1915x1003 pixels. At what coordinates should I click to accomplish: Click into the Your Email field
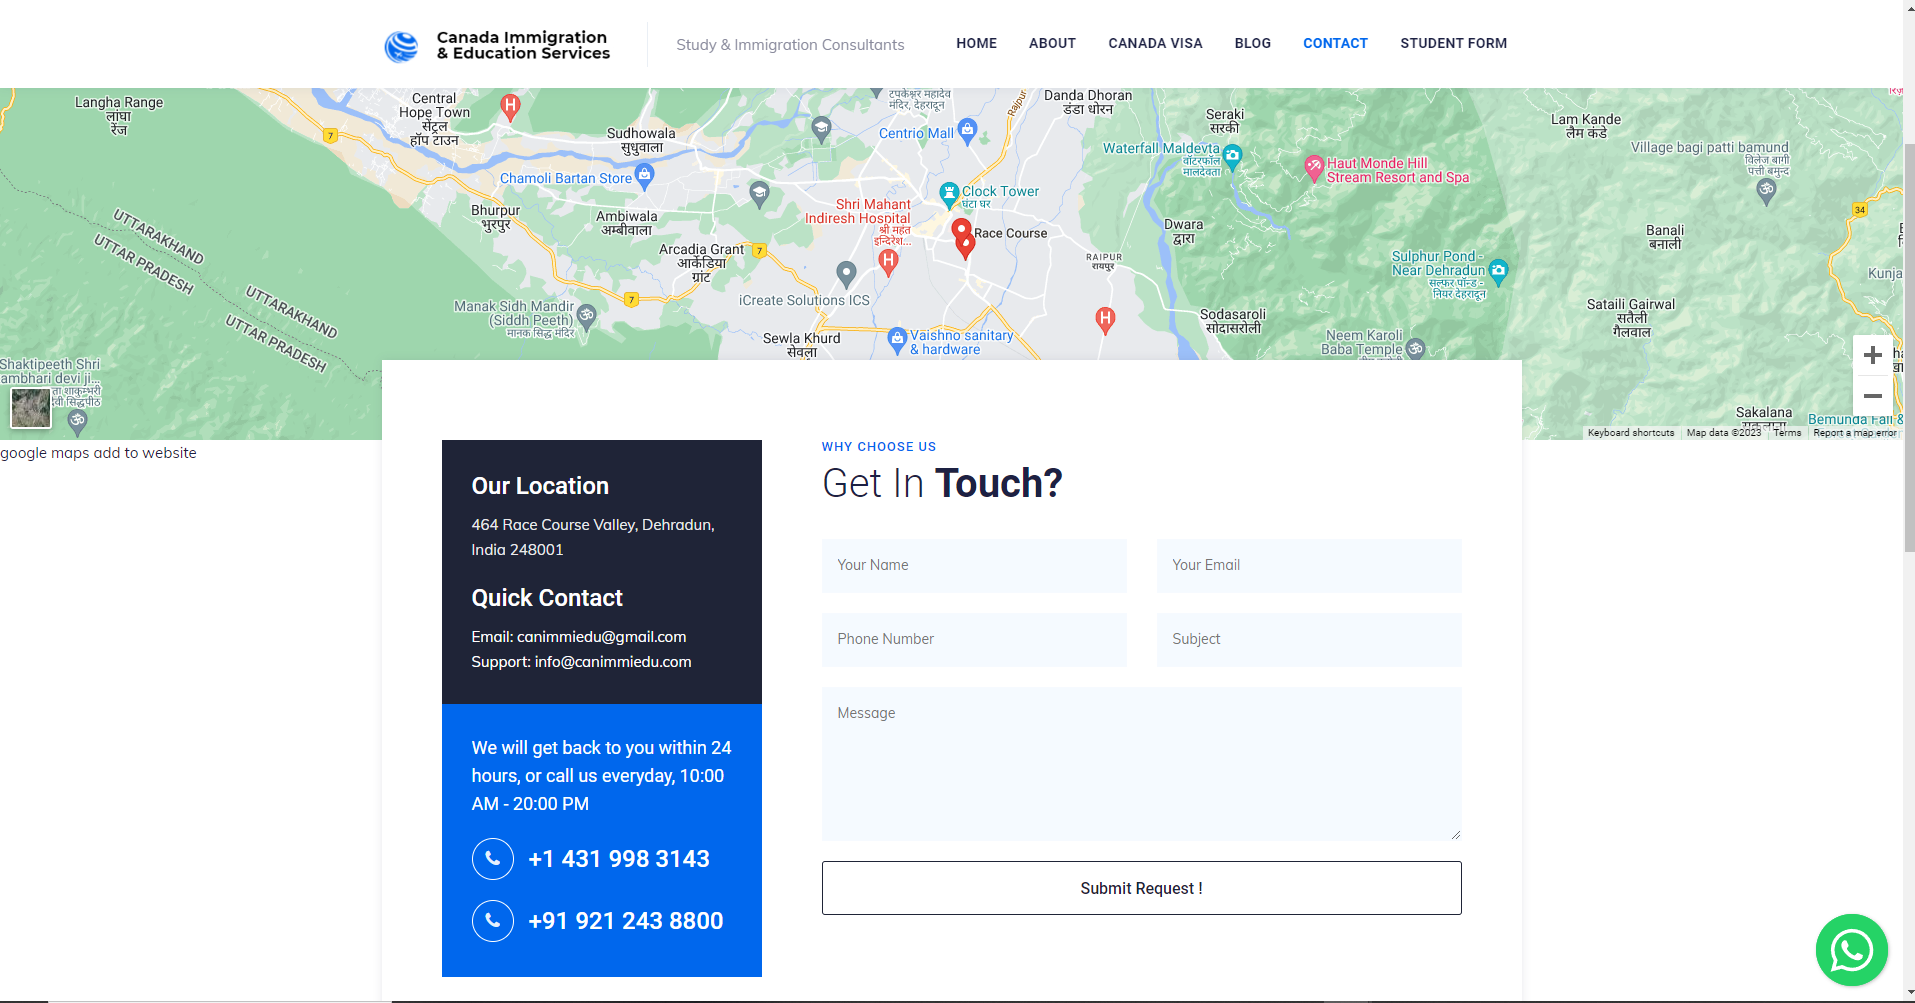(1309, 566)
